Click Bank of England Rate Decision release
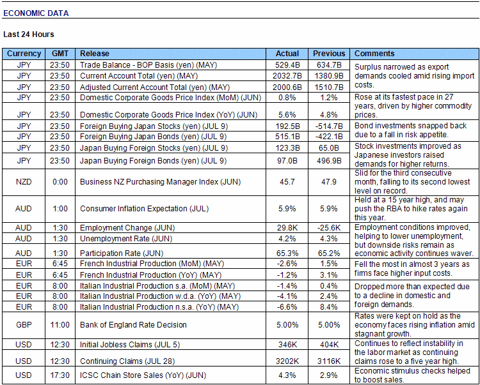 point(133,325)
